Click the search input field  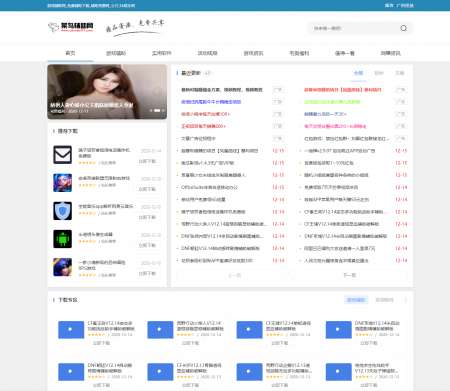click(x=354, y=28)
